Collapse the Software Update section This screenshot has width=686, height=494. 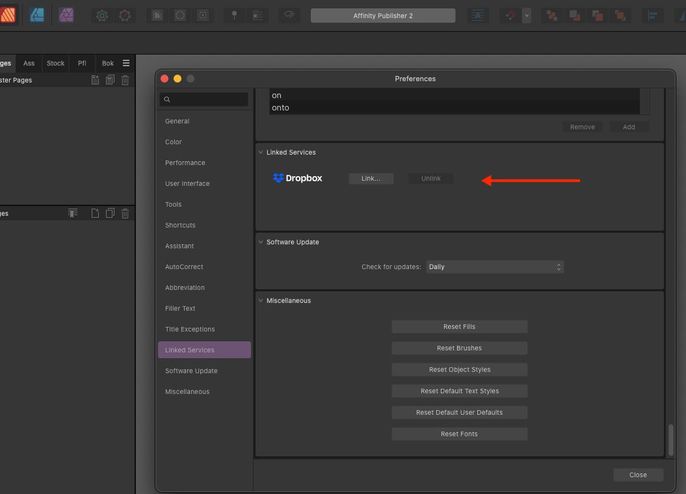261,242
